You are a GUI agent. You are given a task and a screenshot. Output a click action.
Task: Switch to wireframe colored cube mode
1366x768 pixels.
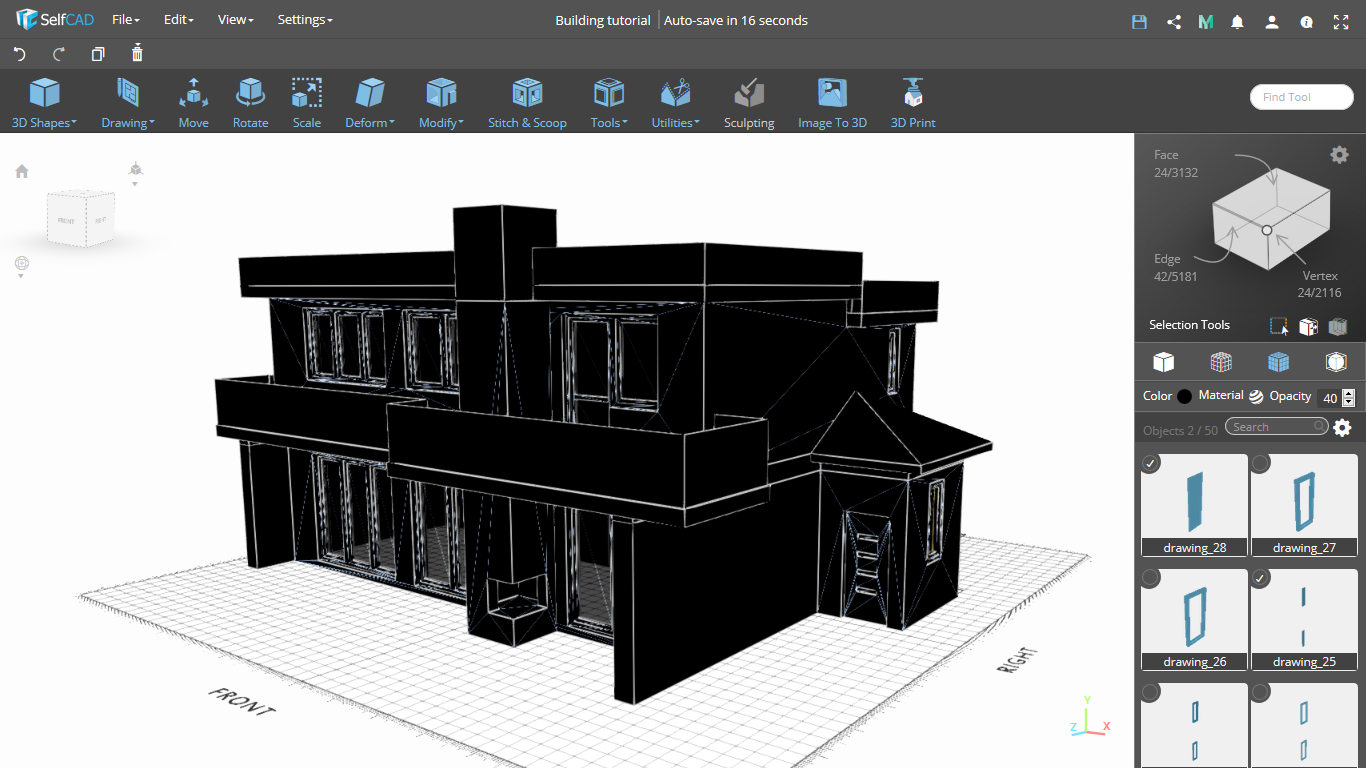(x=1221, y=361)
